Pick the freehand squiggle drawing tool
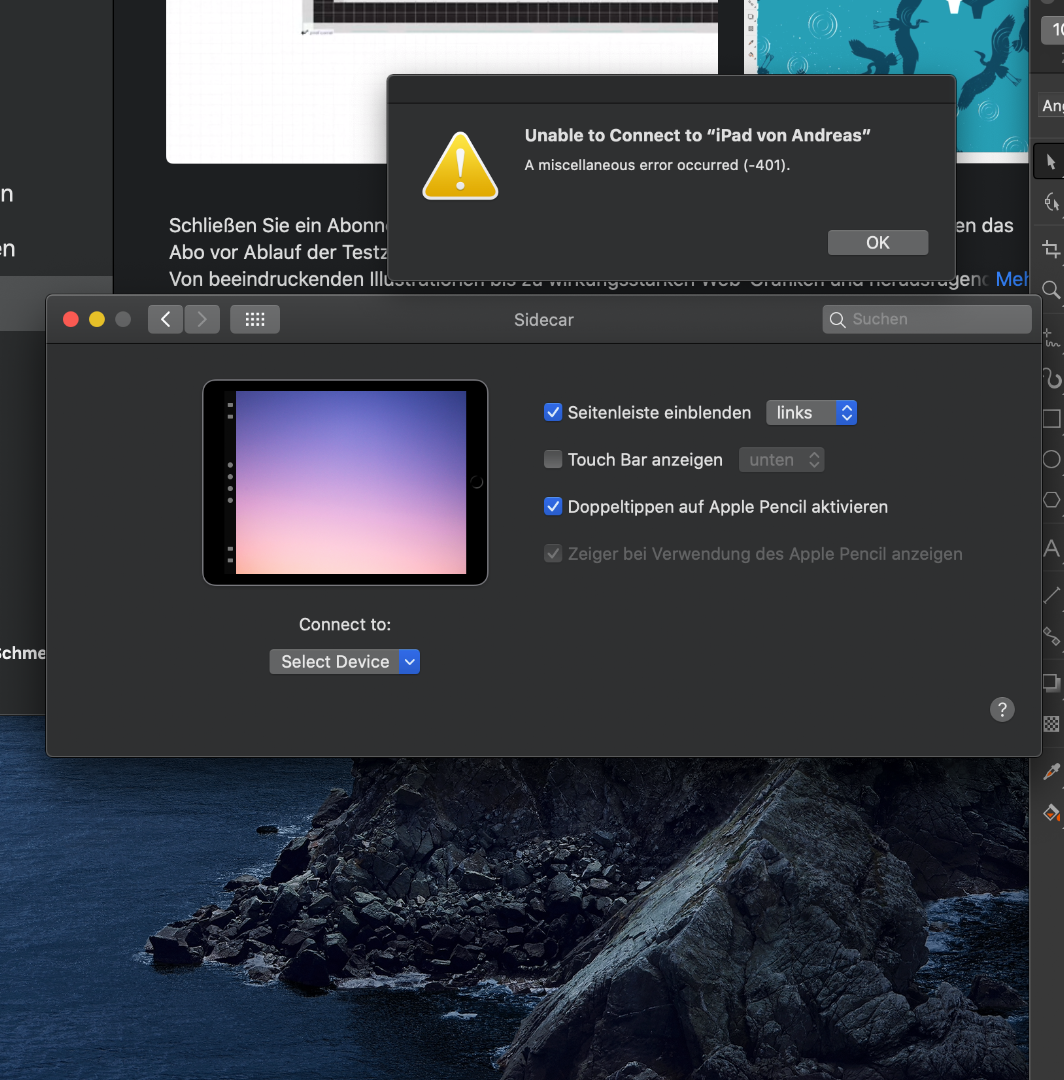This screenshot has height=1080, width=1064. pyautogui.click(x=1052, y=338)
